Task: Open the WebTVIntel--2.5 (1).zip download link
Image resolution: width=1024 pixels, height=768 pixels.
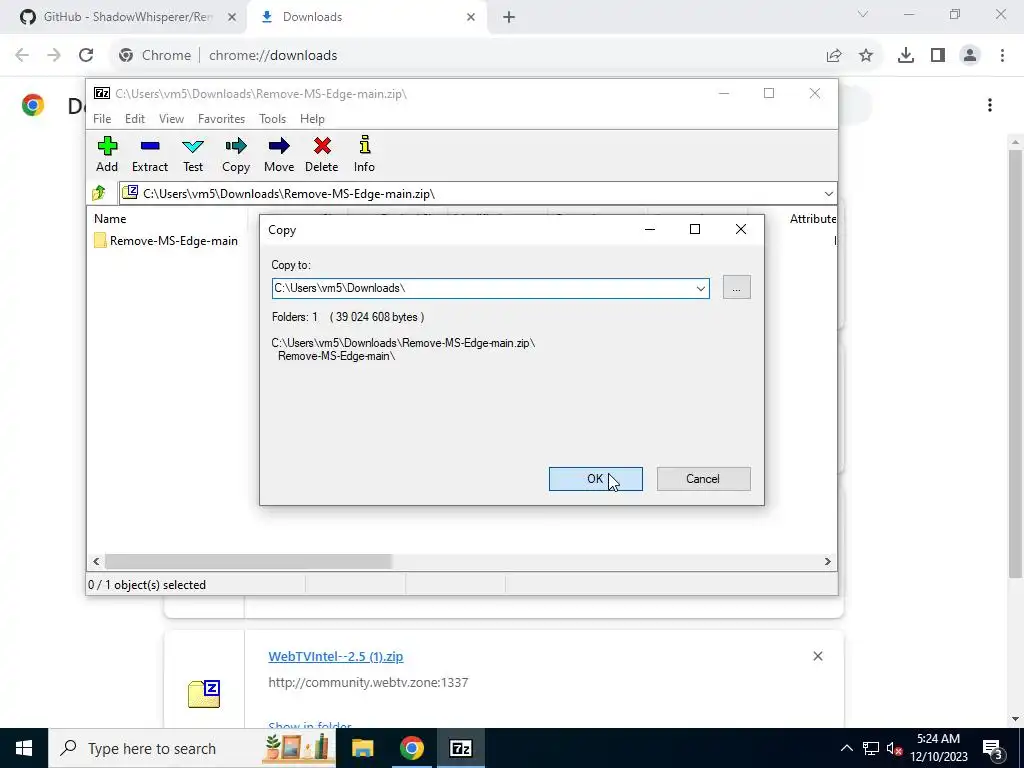Action: [x=336, y=656]
